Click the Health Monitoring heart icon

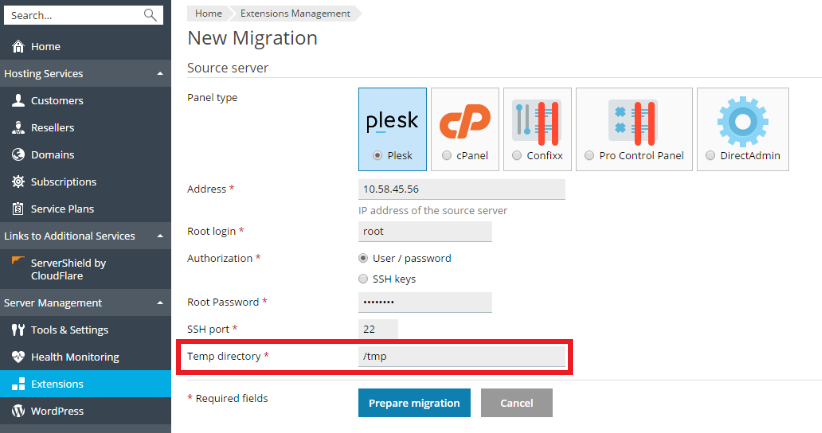click(17, 357)
